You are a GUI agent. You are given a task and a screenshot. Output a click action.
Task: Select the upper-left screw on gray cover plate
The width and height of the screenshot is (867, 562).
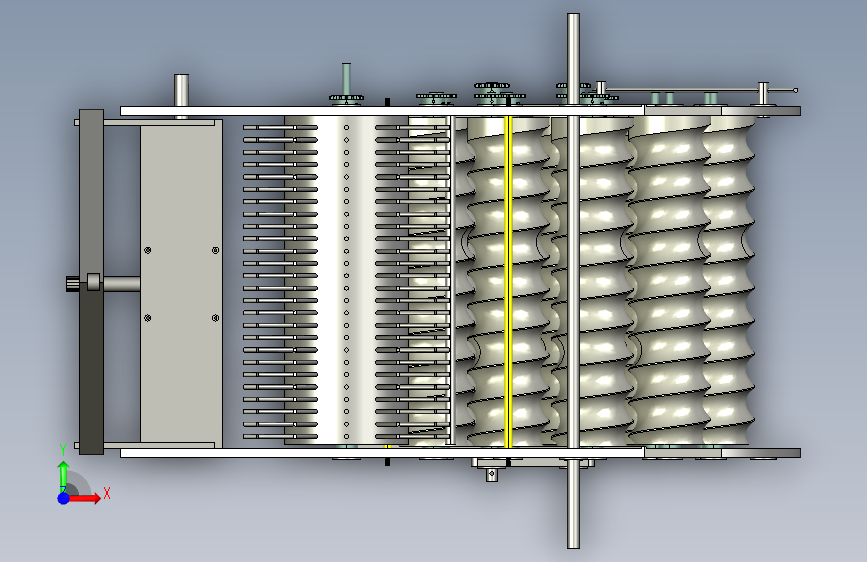pyautogui.click(x=148, y=251)
